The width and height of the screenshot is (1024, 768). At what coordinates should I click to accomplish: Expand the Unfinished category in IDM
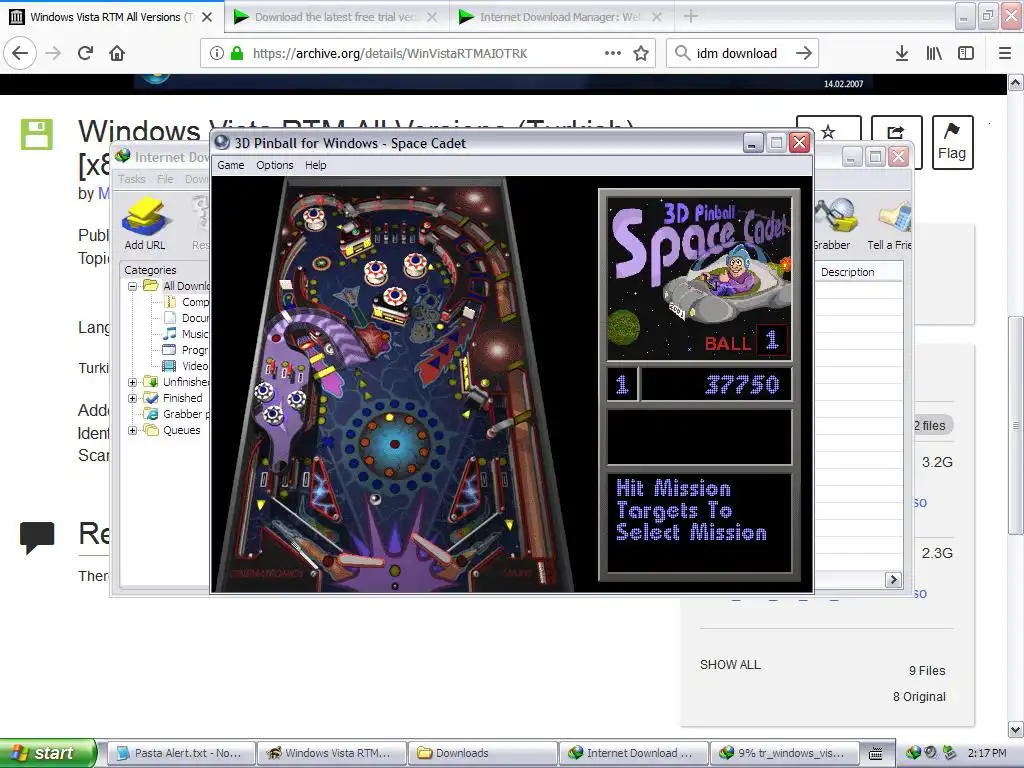[x=133, y=382]
